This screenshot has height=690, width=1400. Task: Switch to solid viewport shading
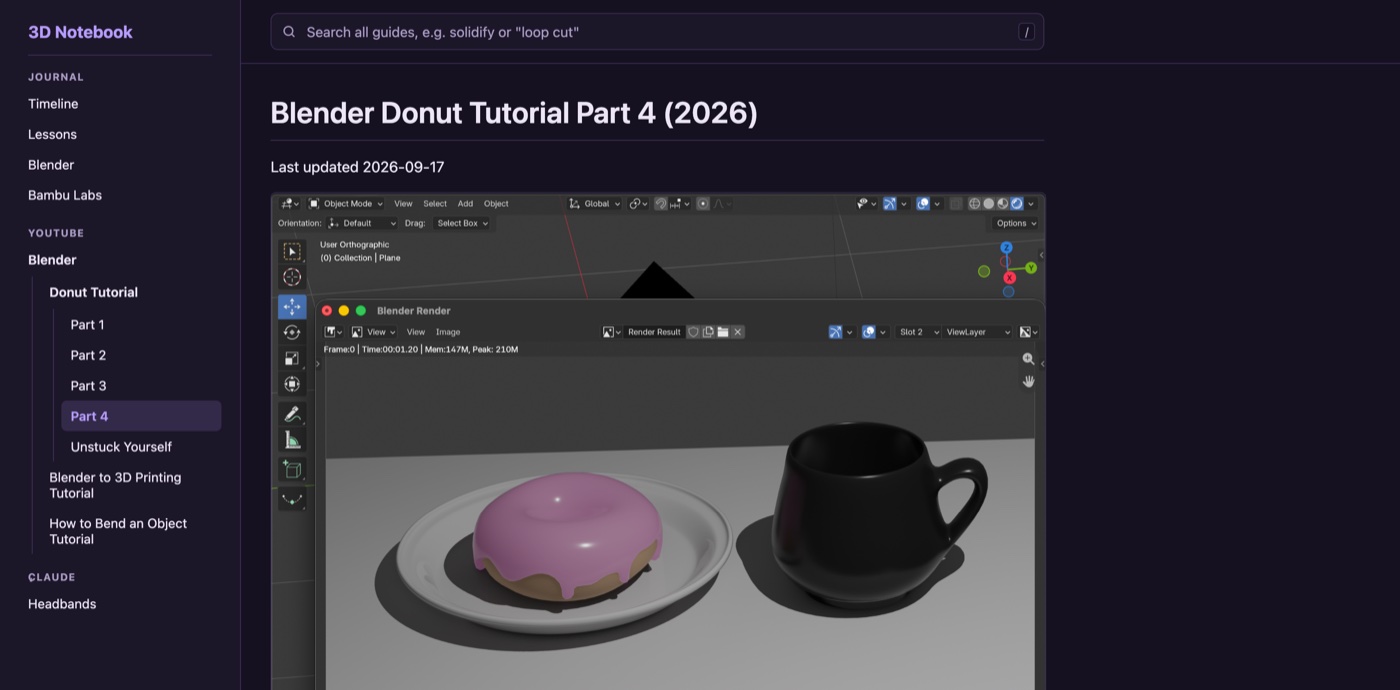(989, 204)
